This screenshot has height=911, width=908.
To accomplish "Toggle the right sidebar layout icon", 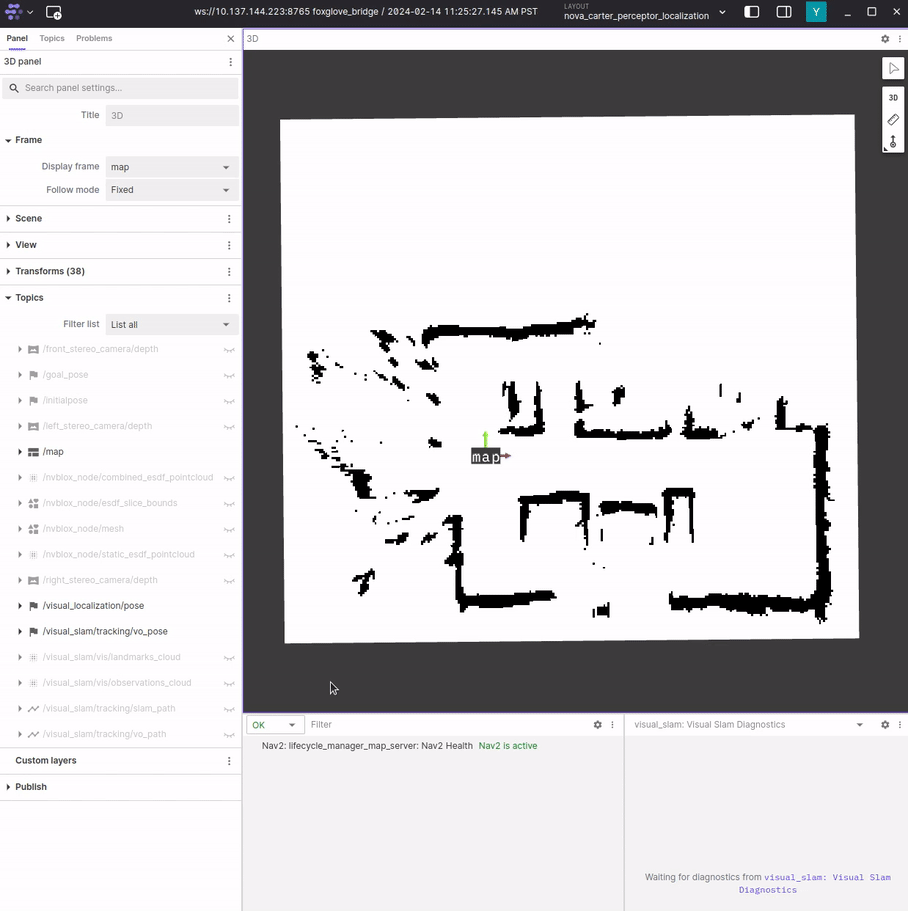I will tap(784, 12).
